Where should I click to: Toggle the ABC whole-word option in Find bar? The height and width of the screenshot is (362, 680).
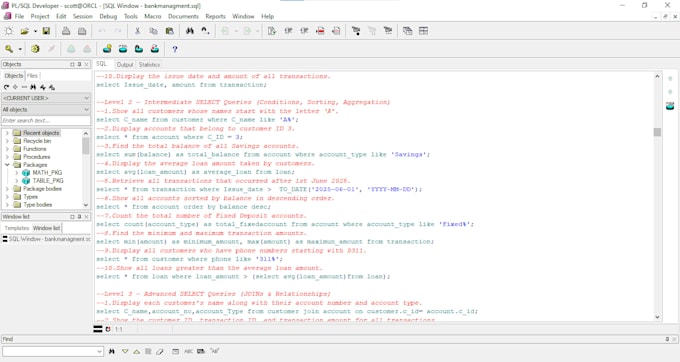click(x=188, y=351)
